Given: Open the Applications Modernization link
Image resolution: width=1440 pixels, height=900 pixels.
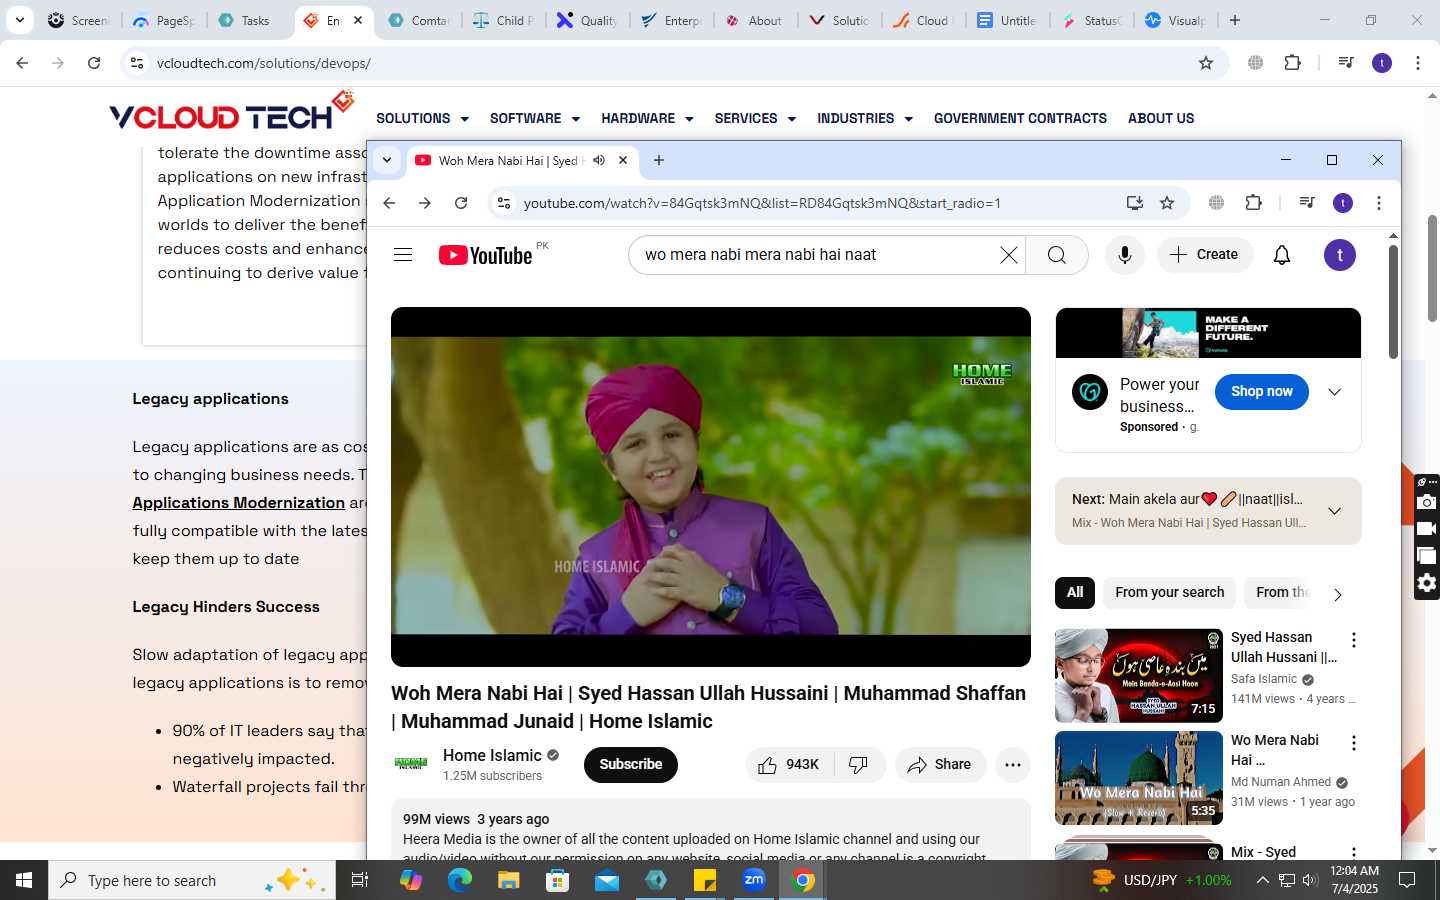Looking at the screenshot, I should coord(239,503).
